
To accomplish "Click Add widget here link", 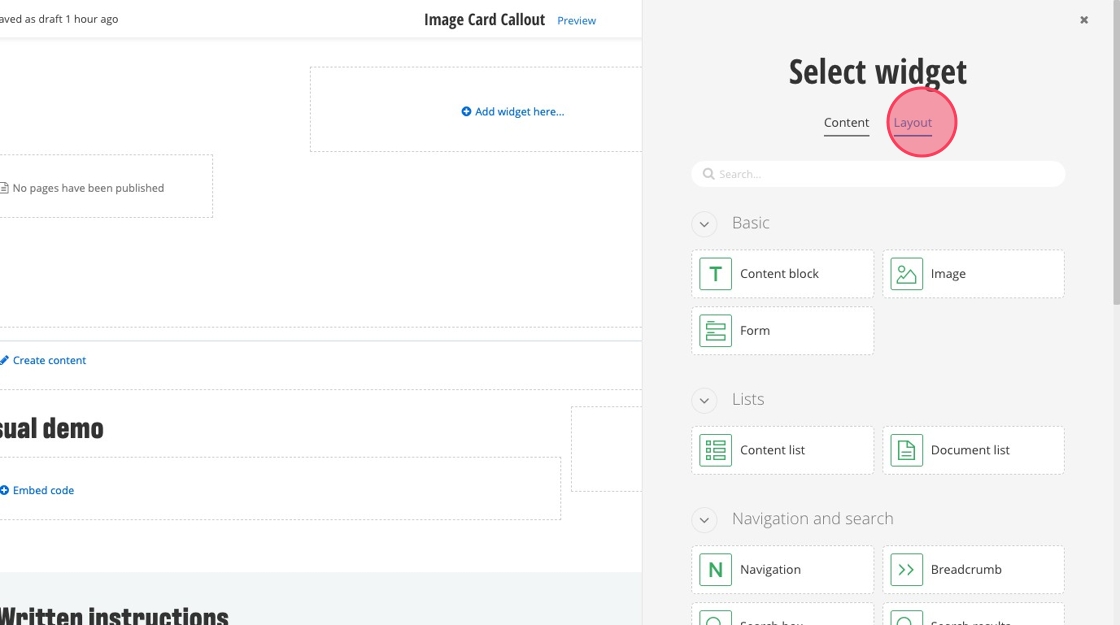I will [513, 112].
